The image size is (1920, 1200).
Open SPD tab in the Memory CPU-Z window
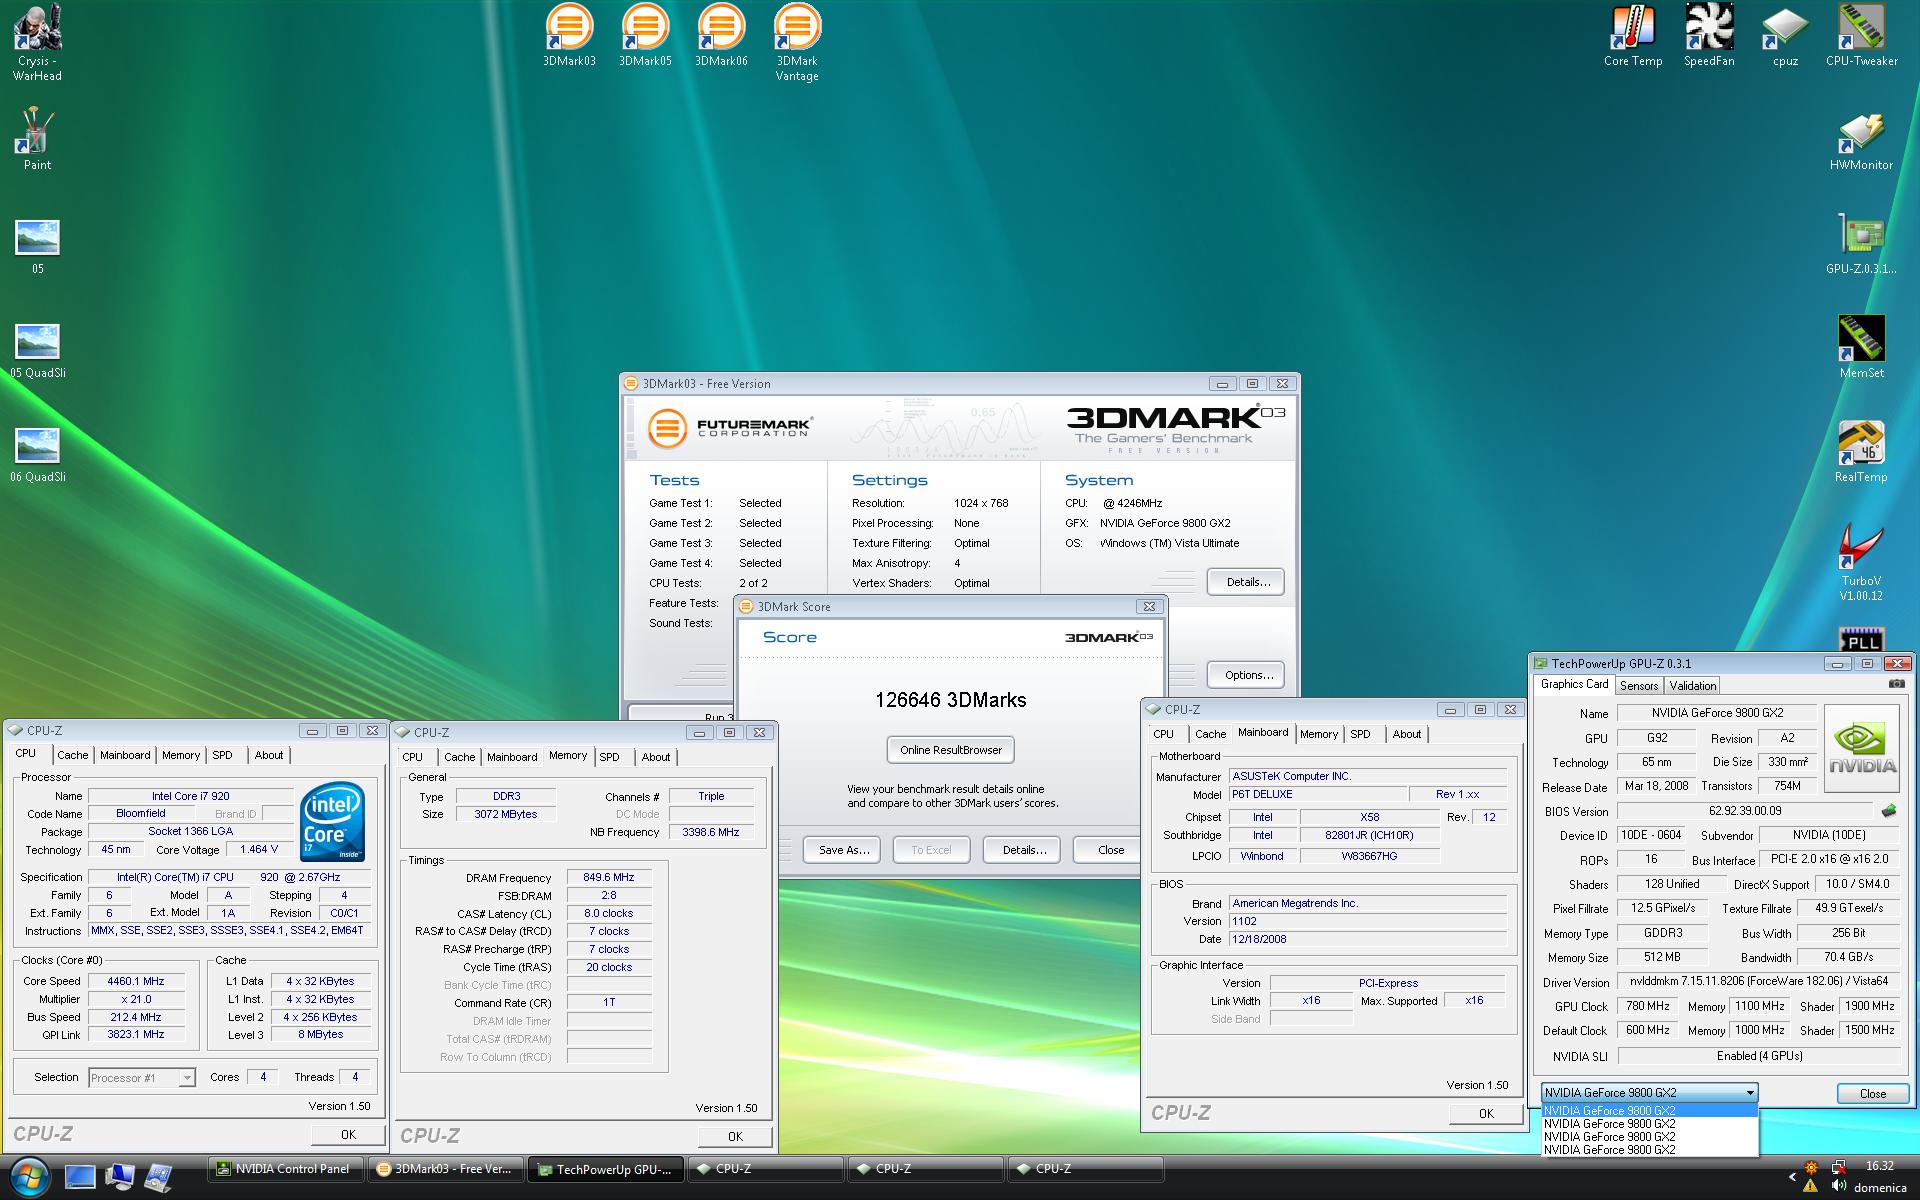click(x=609, y=757)
